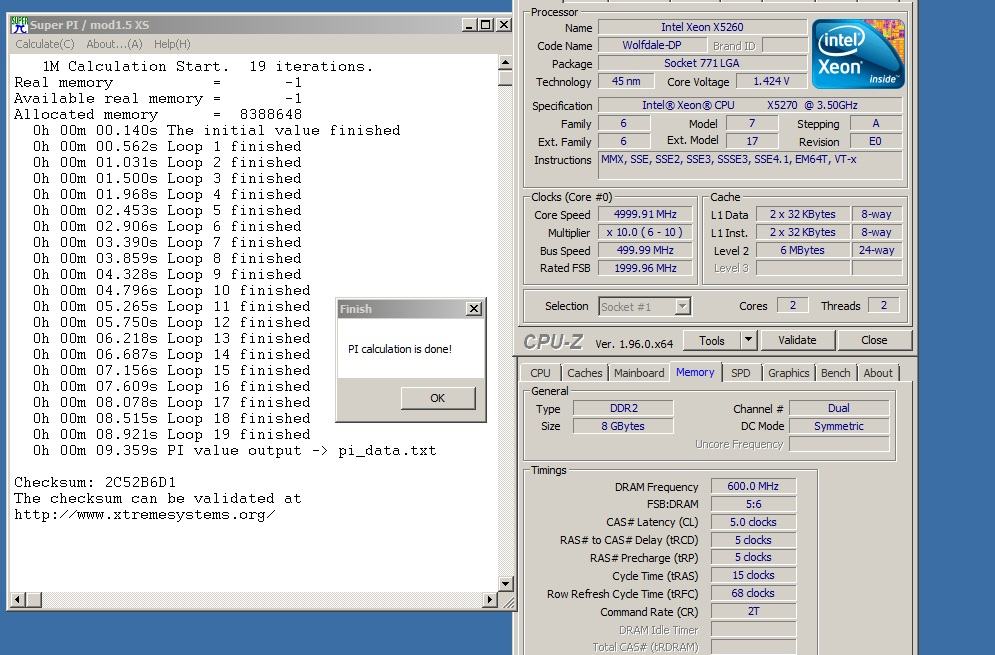Click the x 10.0 (6 - 10) multiplier value
The height and width of the screenshot is (655, 995).
click(x=645, y=232)
